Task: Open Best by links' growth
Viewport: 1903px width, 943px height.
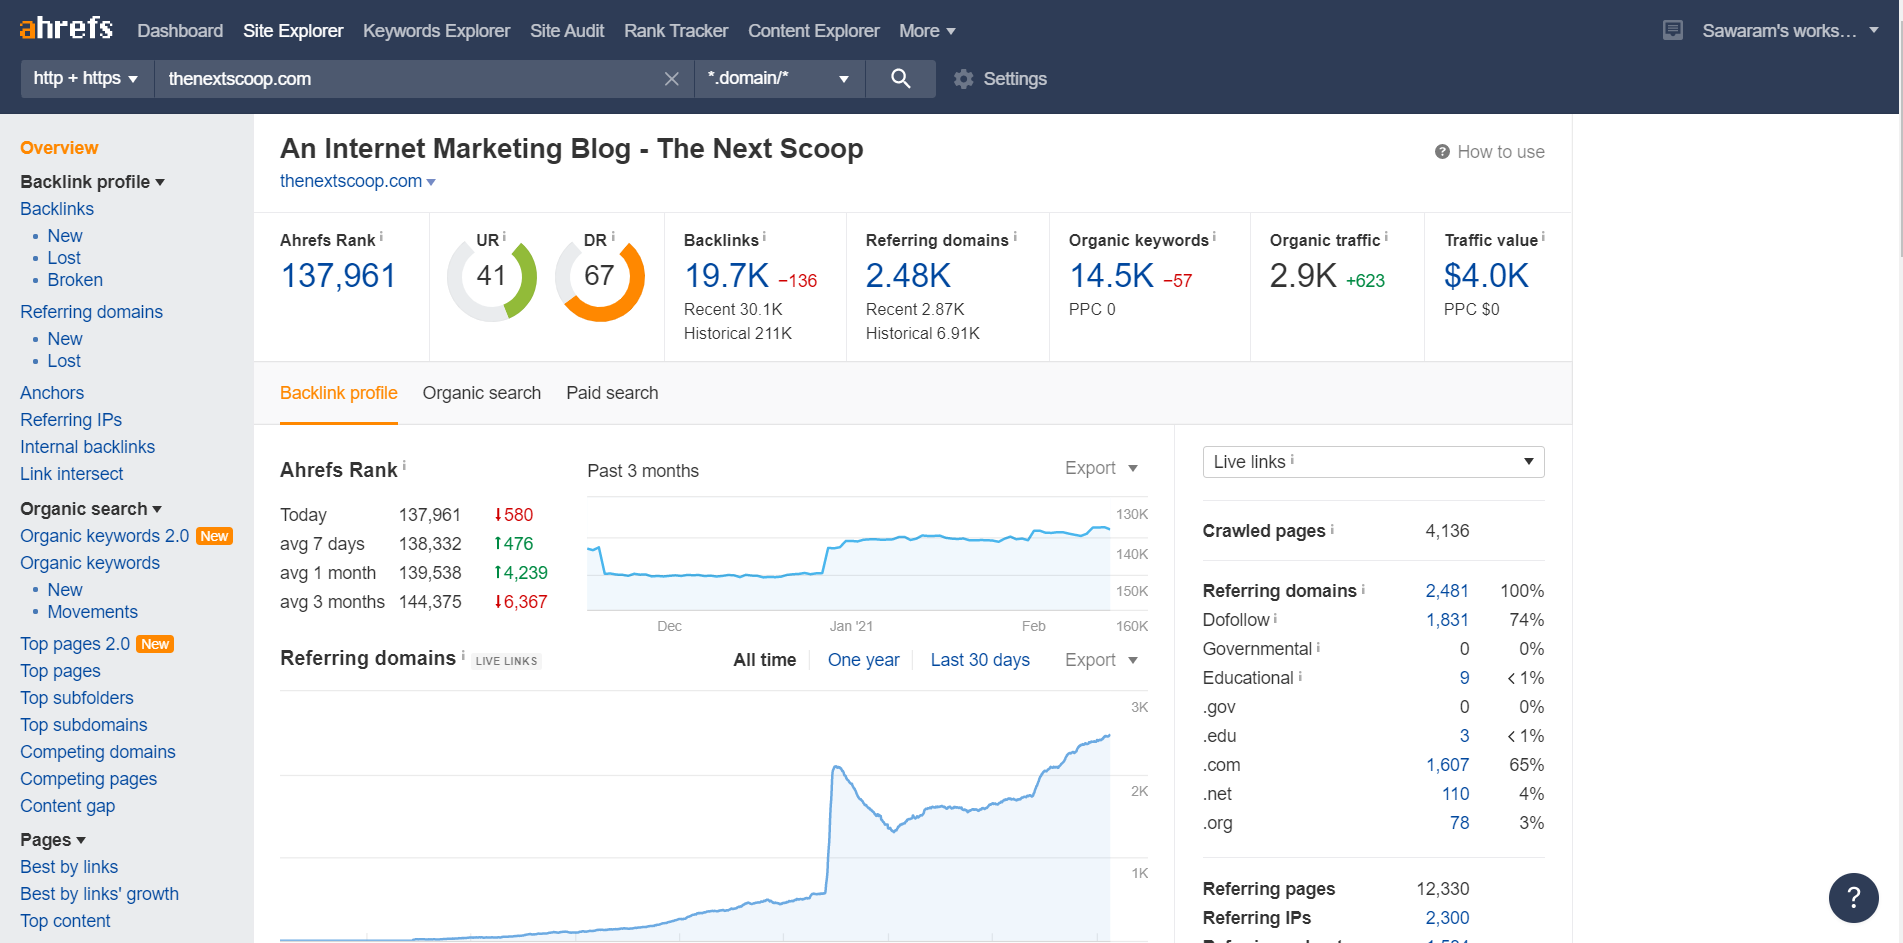Action: [100, 894]
